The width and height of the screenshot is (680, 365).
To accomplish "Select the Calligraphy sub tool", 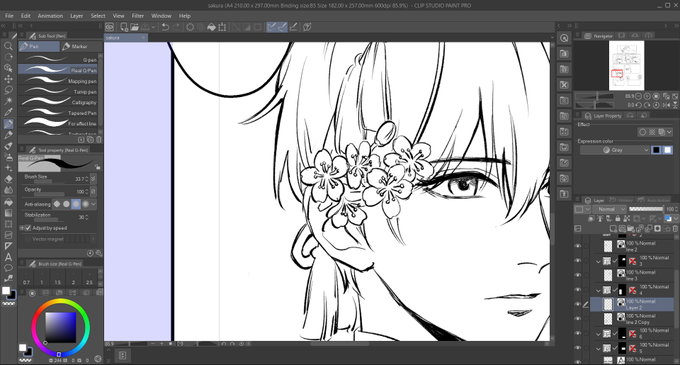I will coord(58,102).
